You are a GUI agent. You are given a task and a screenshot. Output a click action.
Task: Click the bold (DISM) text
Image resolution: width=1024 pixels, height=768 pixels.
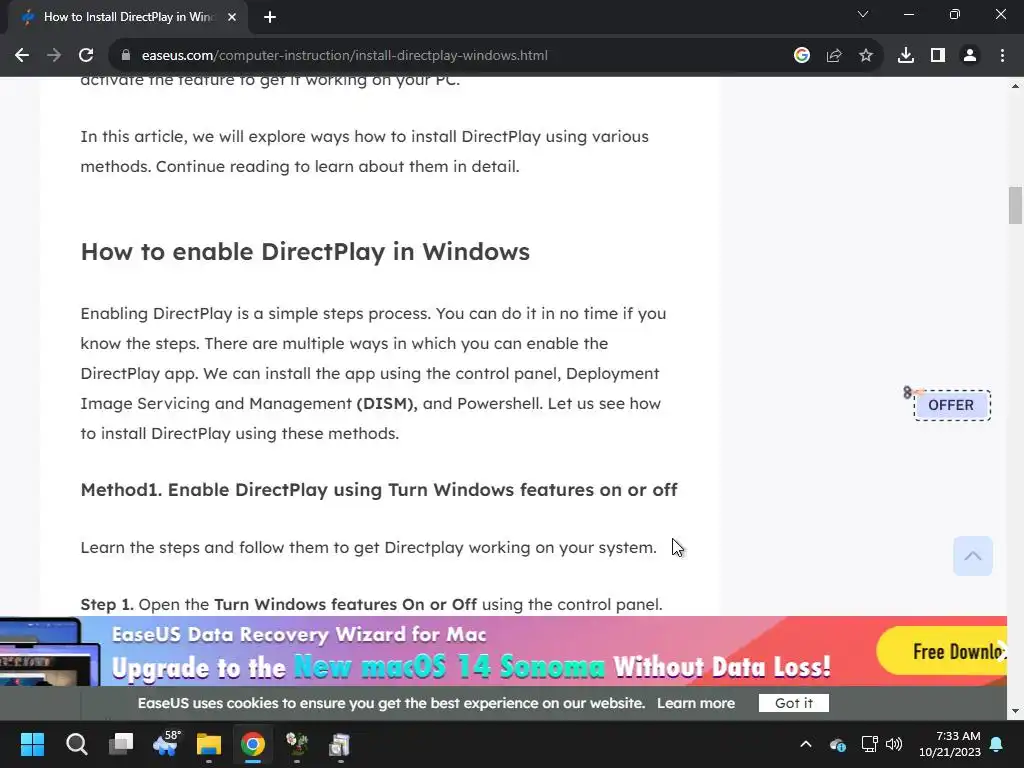coord(385,404)
